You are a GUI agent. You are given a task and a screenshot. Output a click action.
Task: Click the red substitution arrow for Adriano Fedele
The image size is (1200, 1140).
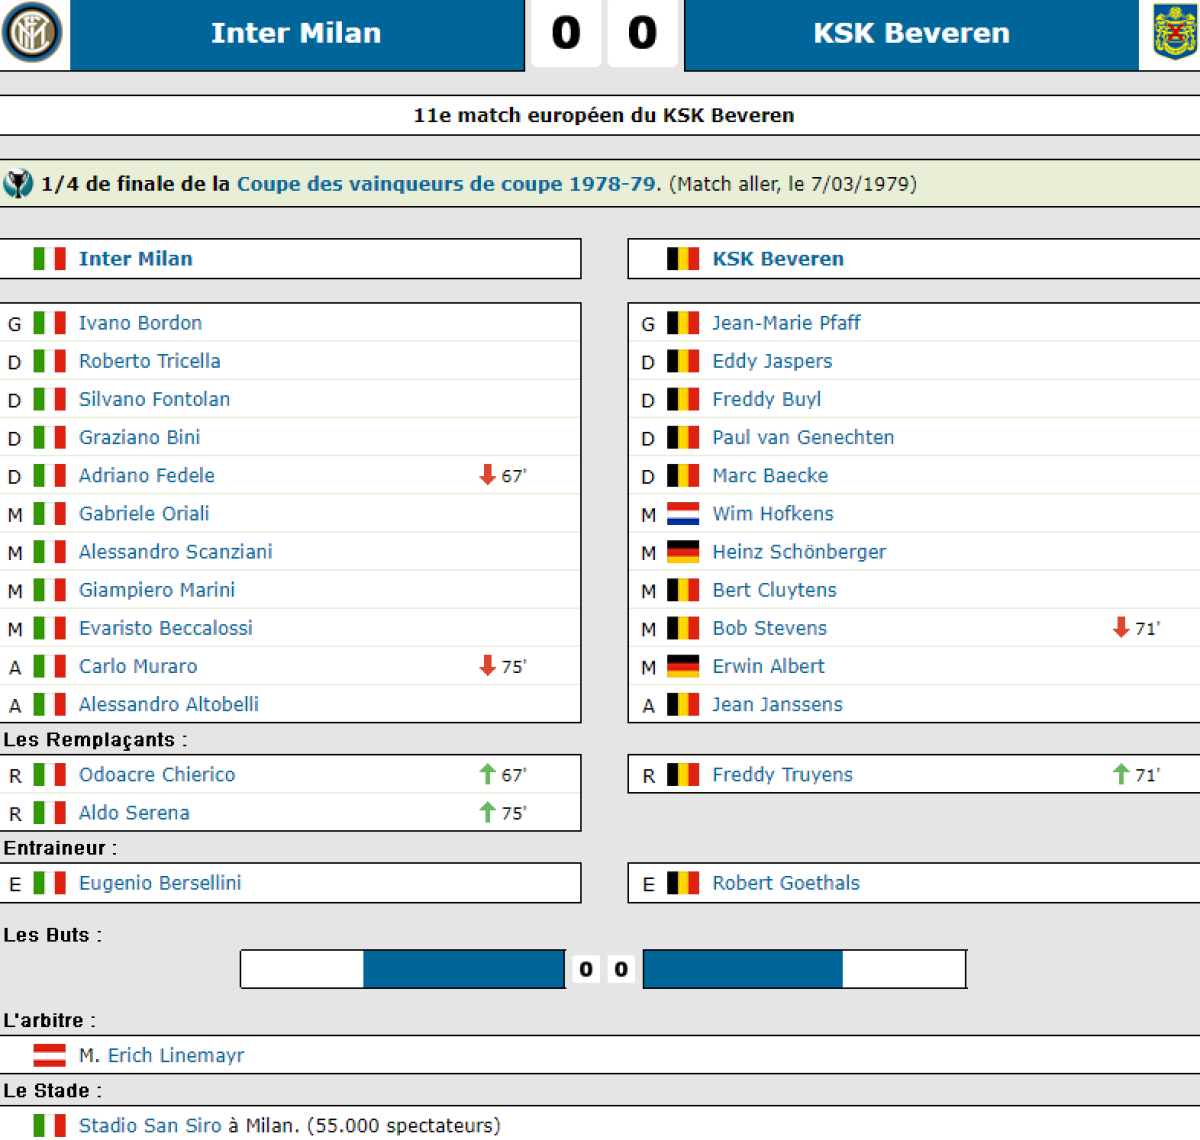click(488, 475)
